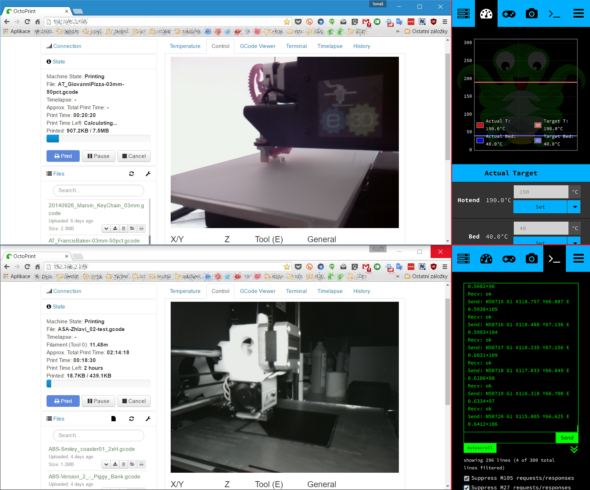Click the webcam stream in bottom window
The height and width of the screenshot is (490, 590).
coord(285,387)
